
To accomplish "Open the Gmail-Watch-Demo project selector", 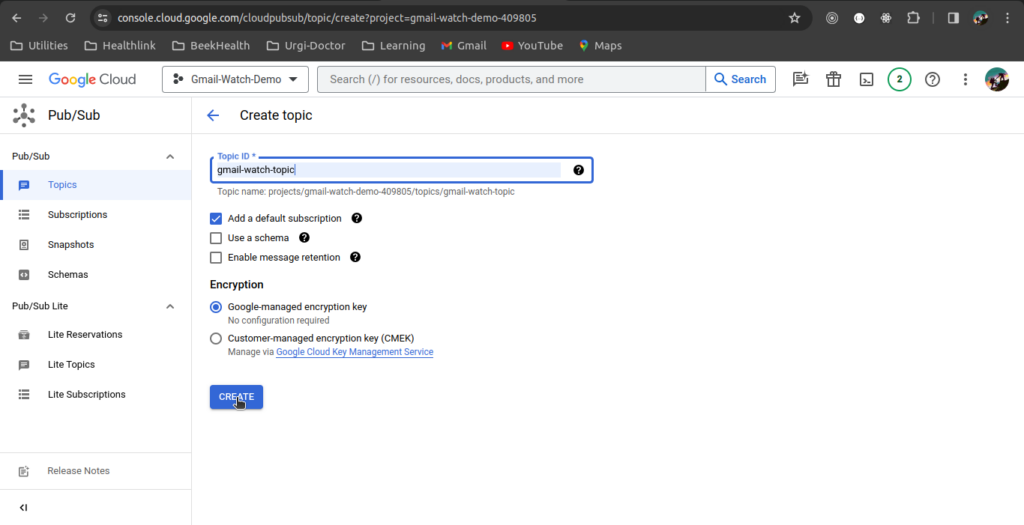I will 235,80.
